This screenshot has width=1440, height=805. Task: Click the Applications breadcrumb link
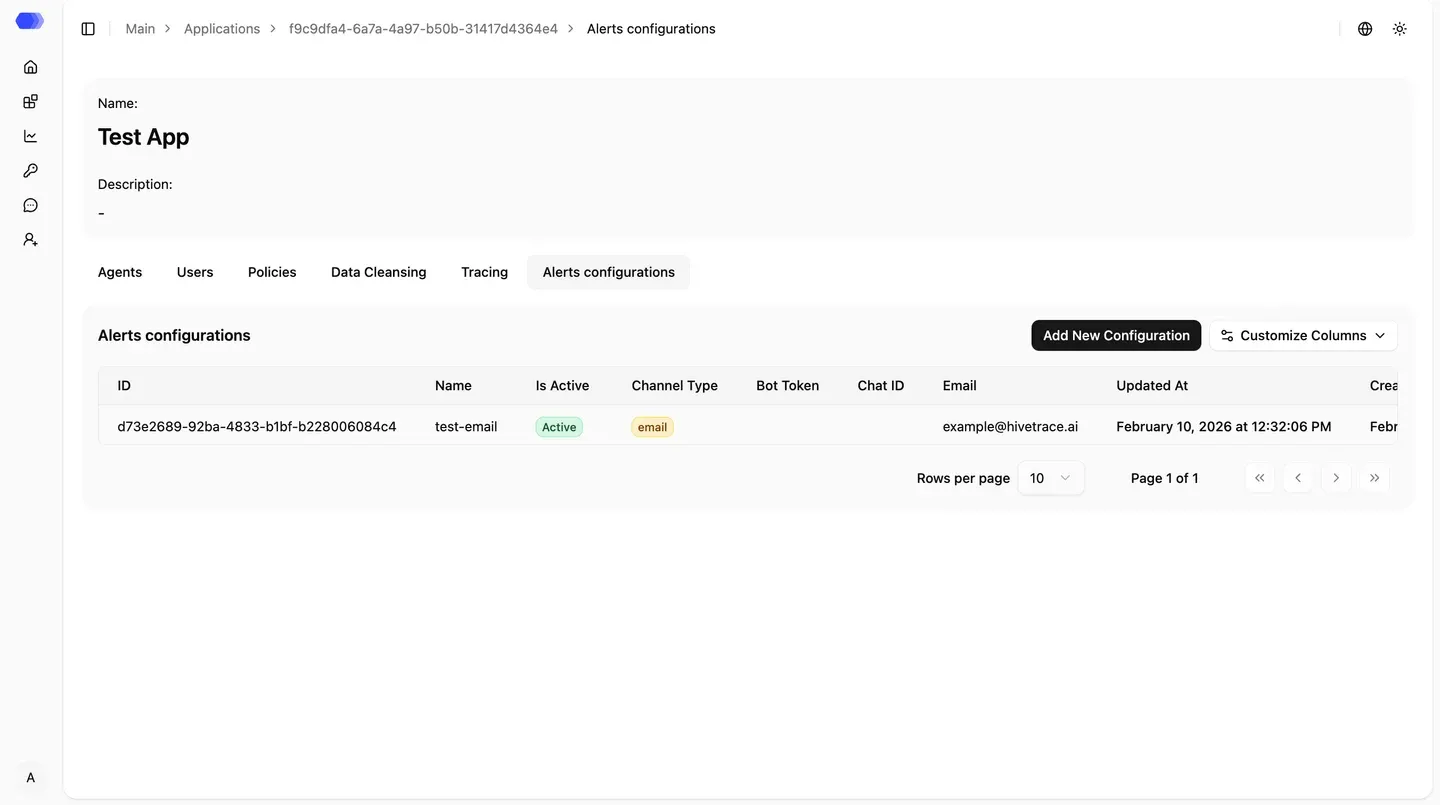pos(222,29)
